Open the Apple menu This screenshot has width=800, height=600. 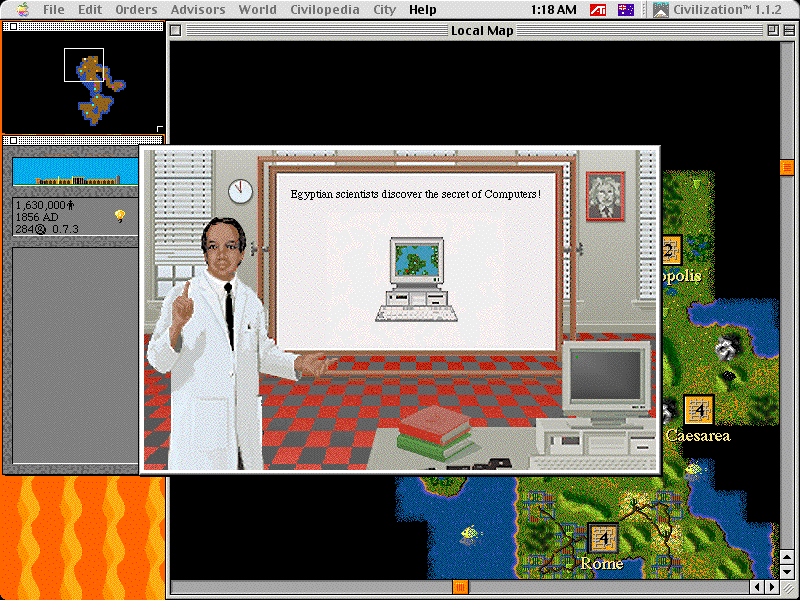[23, 9]
